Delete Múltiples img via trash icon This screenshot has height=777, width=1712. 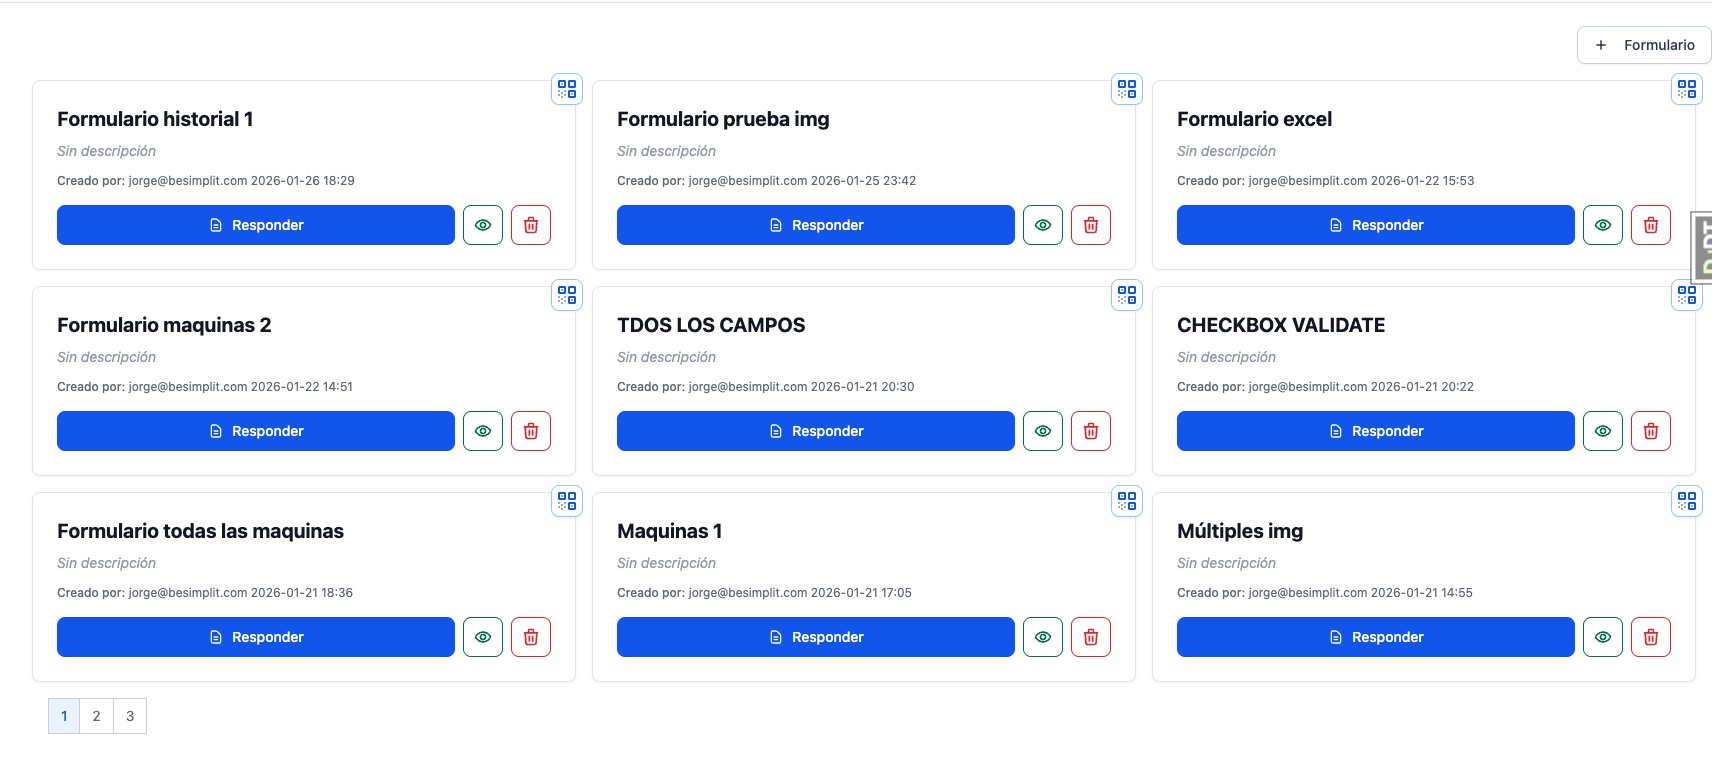1651,636
